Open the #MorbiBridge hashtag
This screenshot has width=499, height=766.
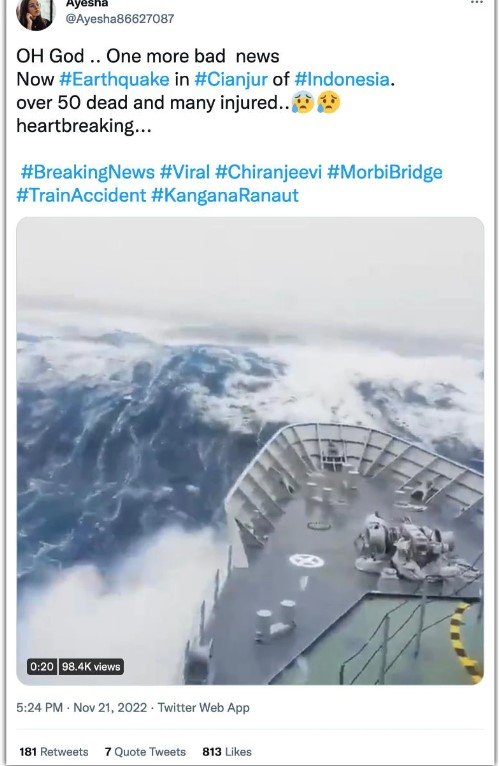[x=385, y=172]
